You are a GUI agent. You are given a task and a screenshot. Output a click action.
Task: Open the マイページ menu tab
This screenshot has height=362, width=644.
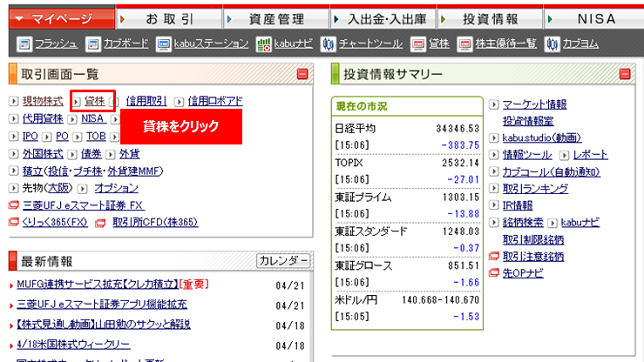pos(62,18)
